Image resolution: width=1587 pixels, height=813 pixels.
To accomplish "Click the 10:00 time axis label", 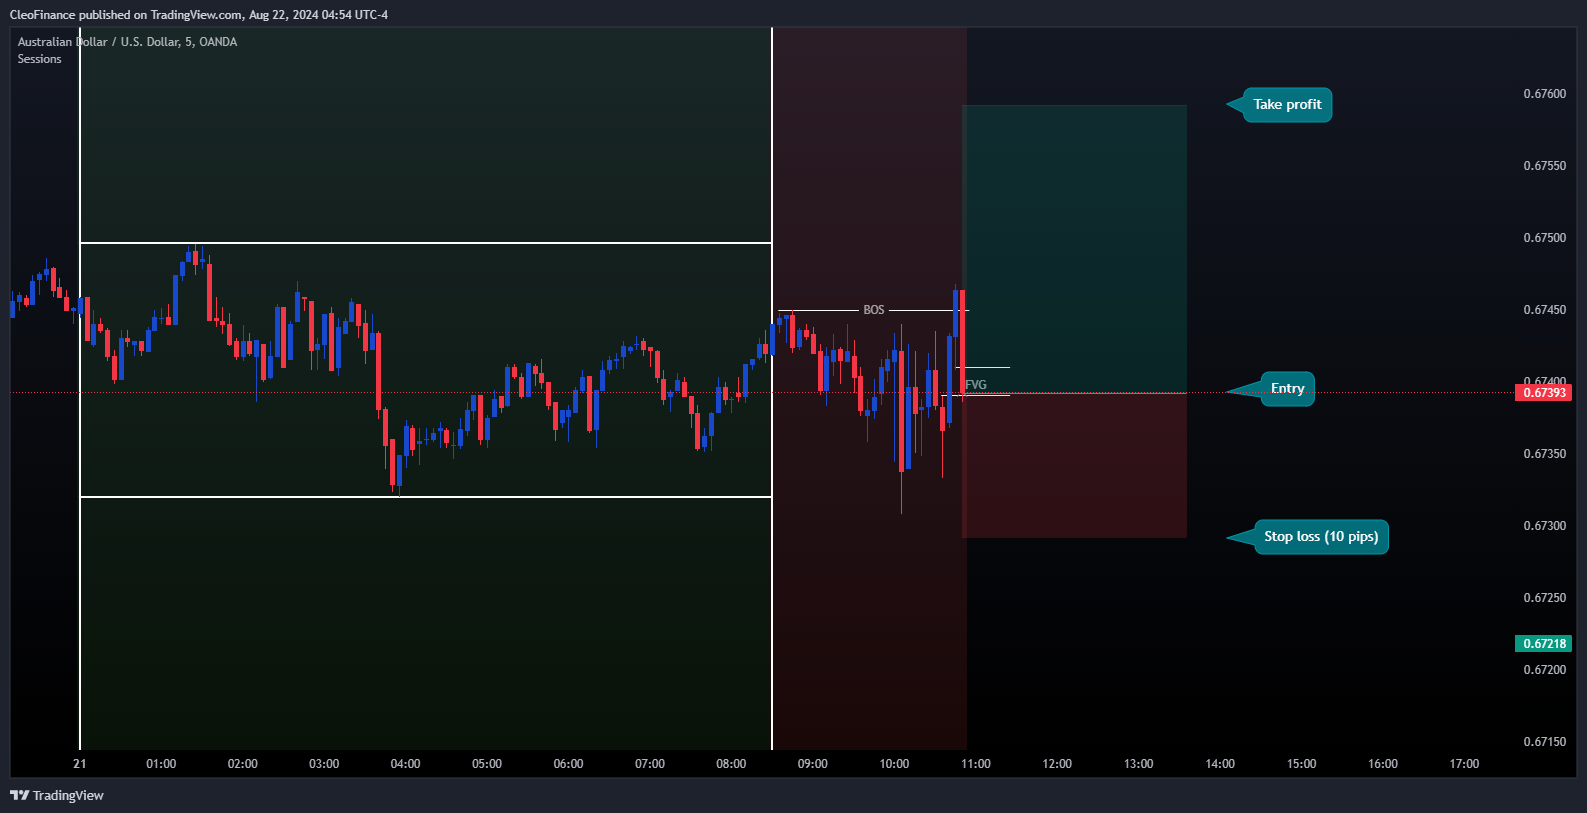I will pos(894,764).
